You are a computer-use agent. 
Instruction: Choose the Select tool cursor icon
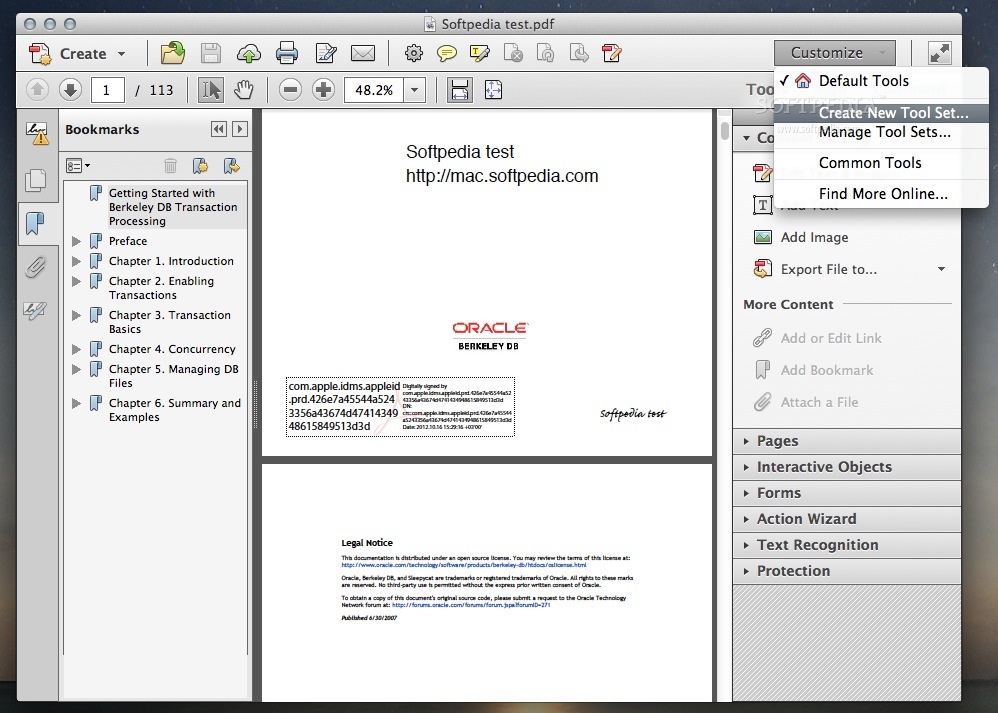(211, 90)
